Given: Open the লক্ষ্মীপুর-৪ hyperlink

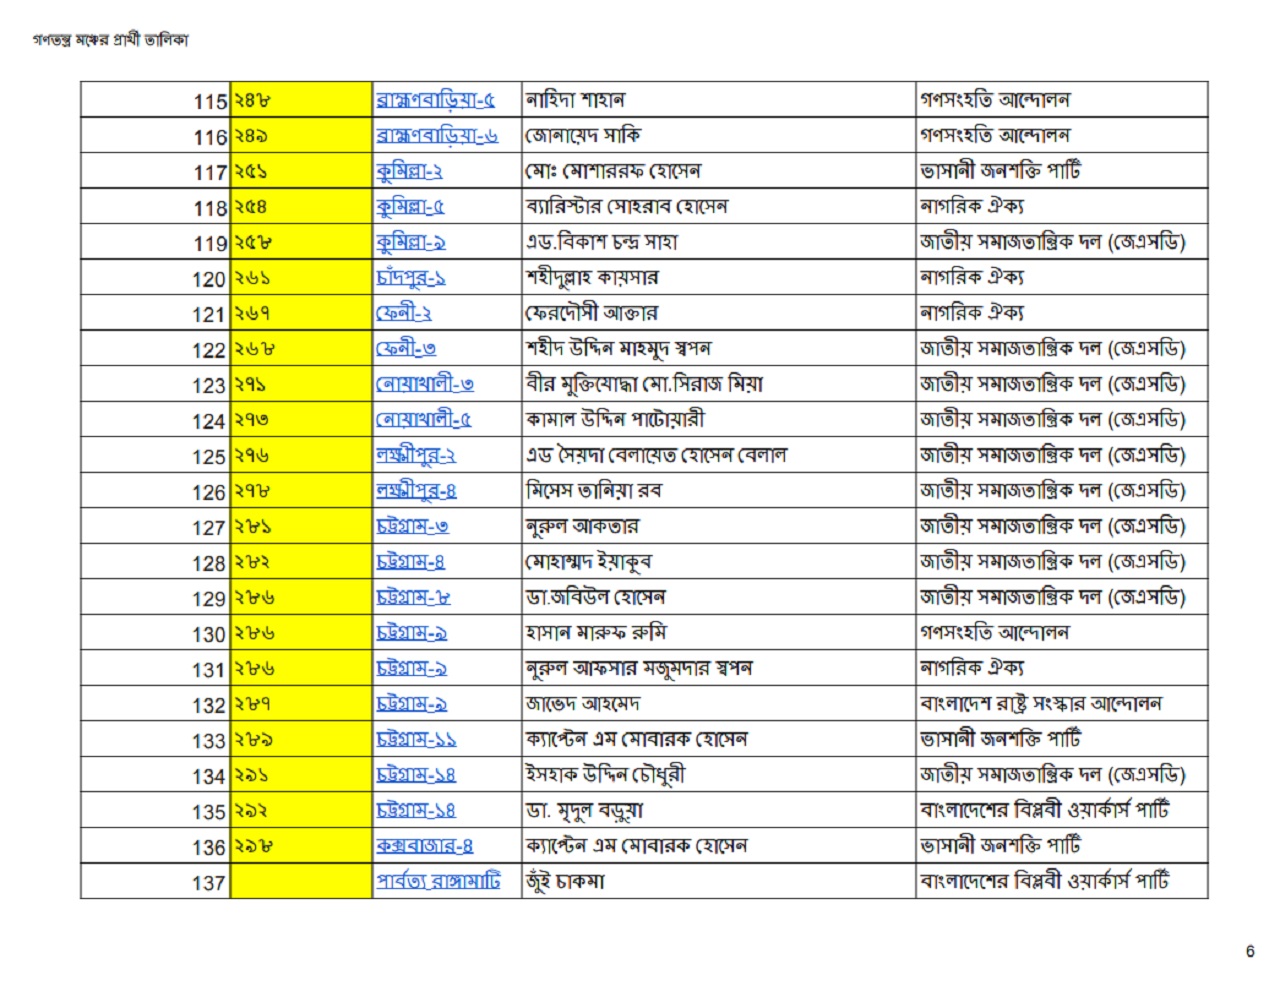Looking at the screenshot, I should coord(417,491).
